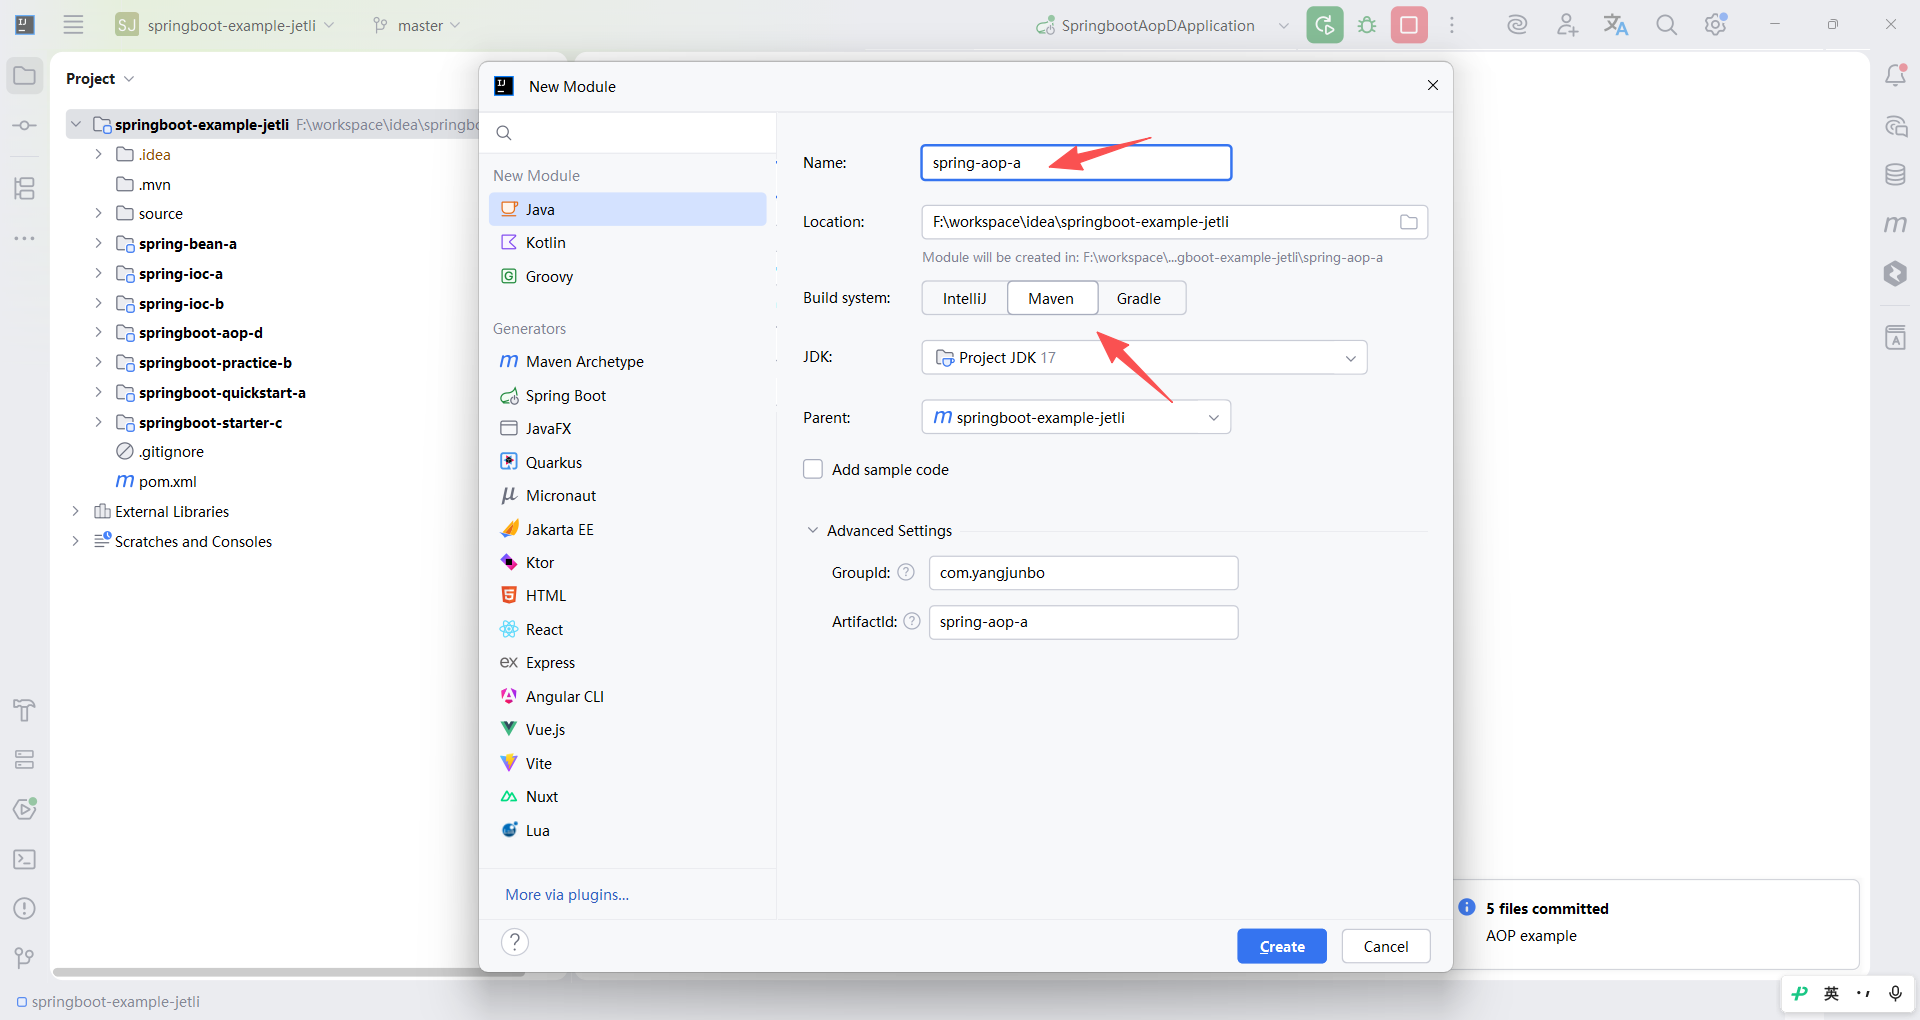Select the Java module type

click(628, 209)
